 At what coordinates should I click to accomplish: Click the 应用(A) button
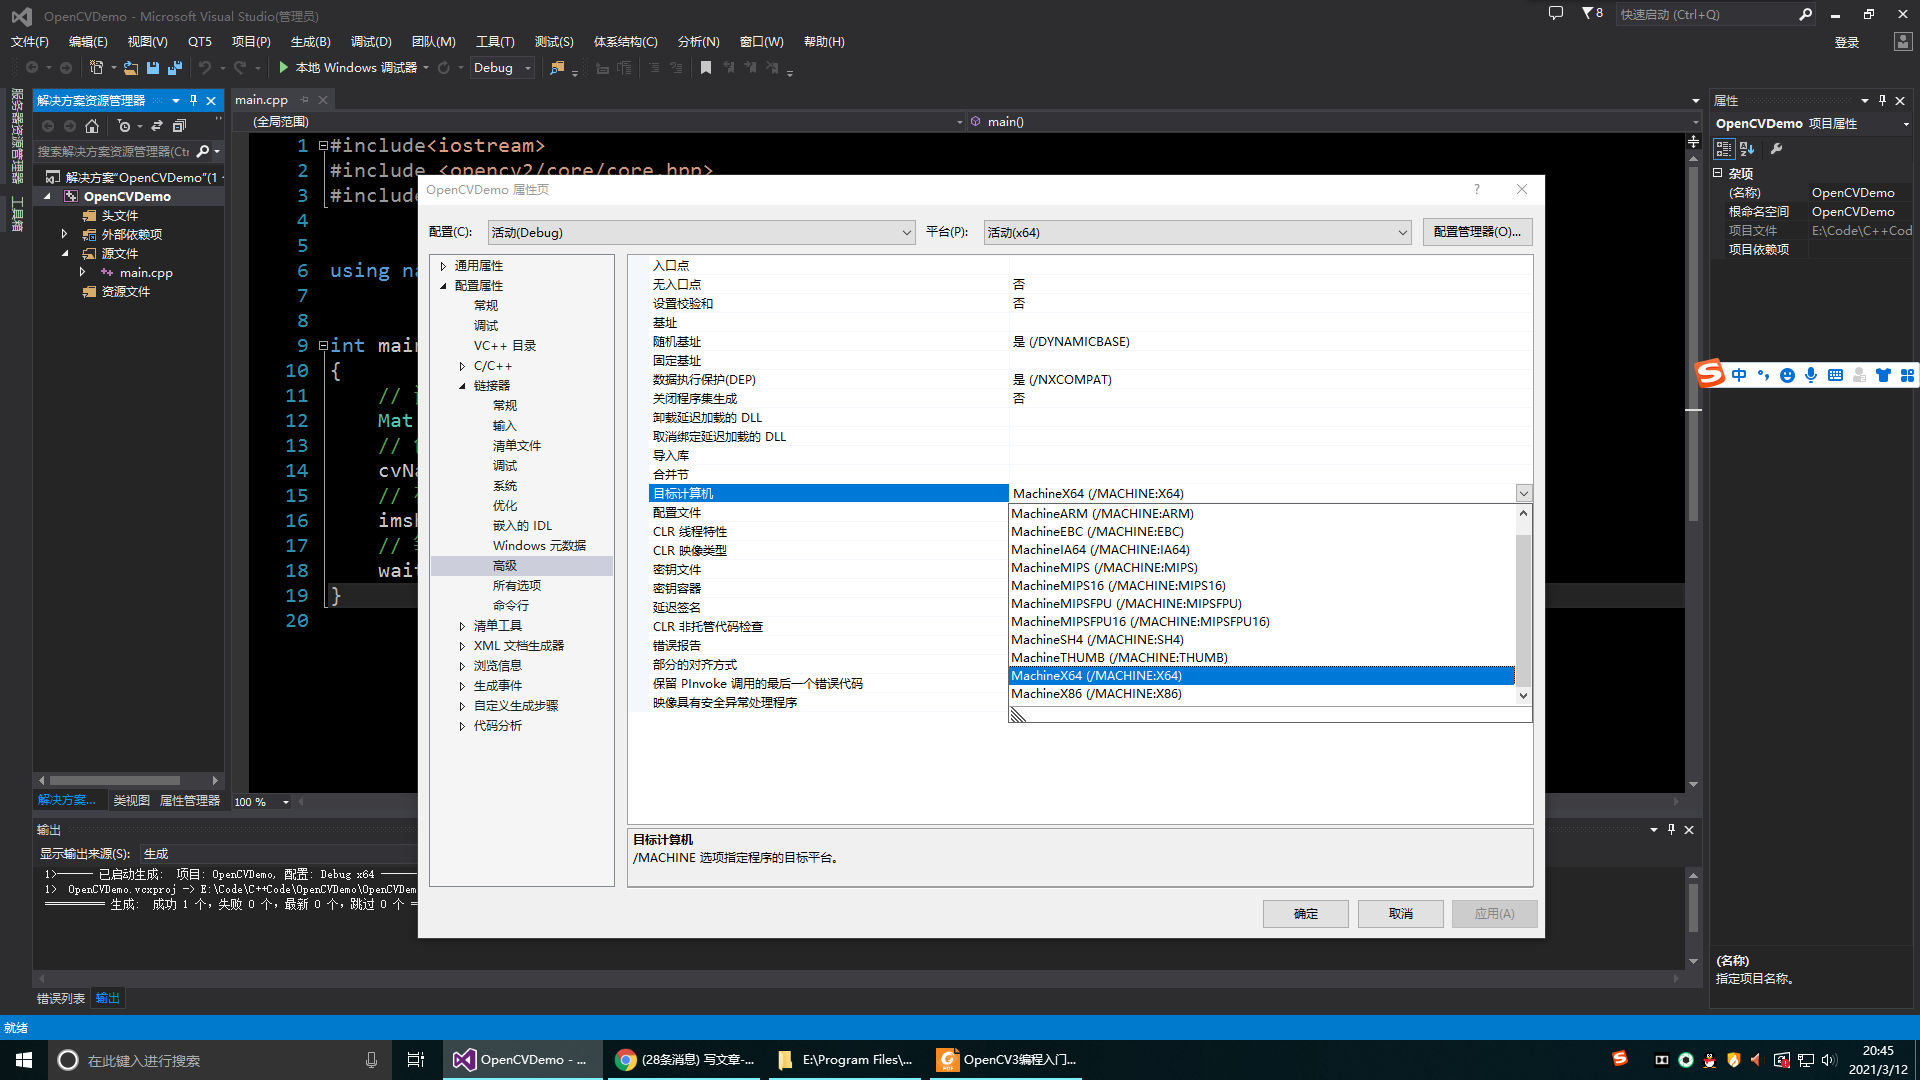(x=1494, y=913)
